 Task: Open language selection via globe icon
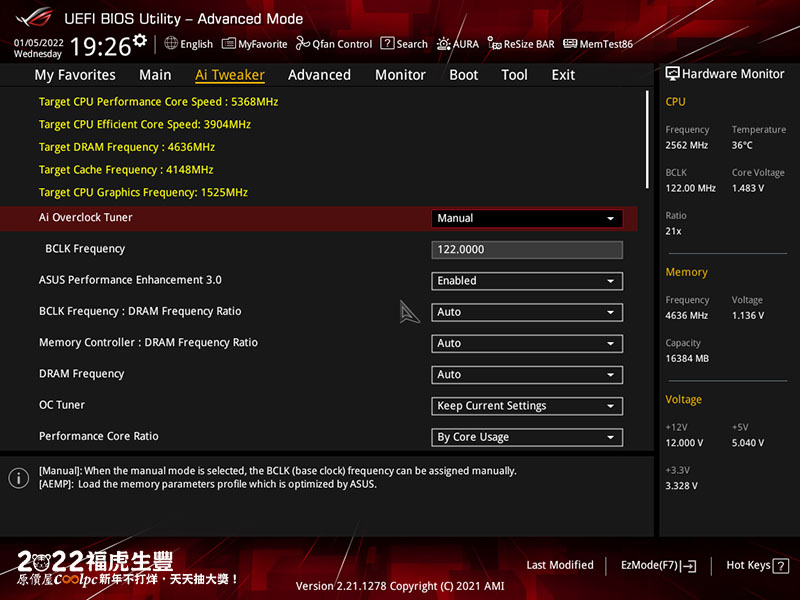coord(171,44)
